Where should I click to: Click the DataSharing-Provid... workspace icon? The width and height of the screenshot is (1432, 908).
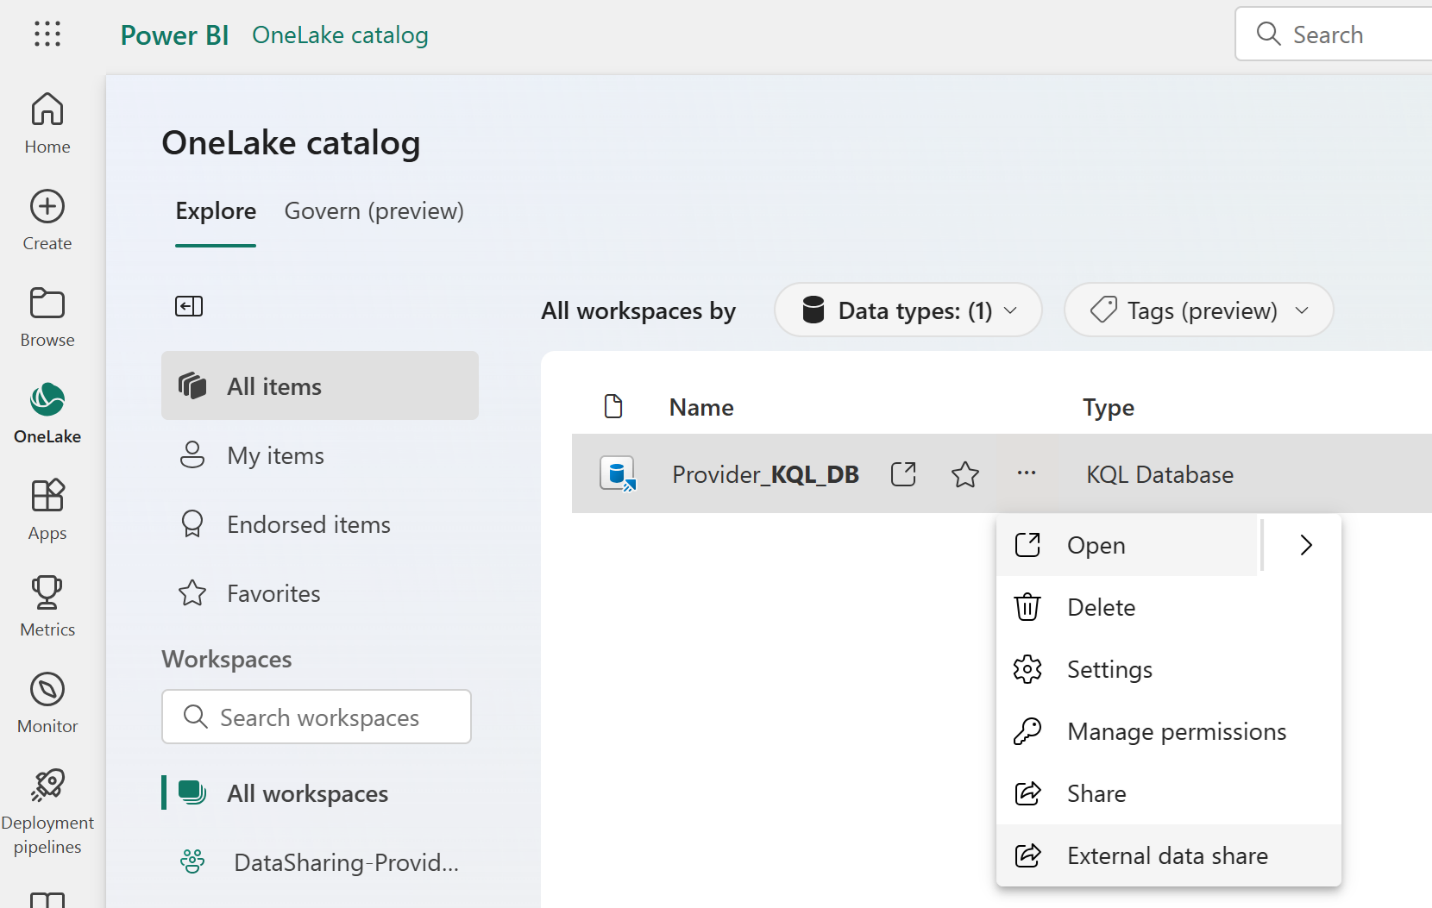[x=192, y=861]
